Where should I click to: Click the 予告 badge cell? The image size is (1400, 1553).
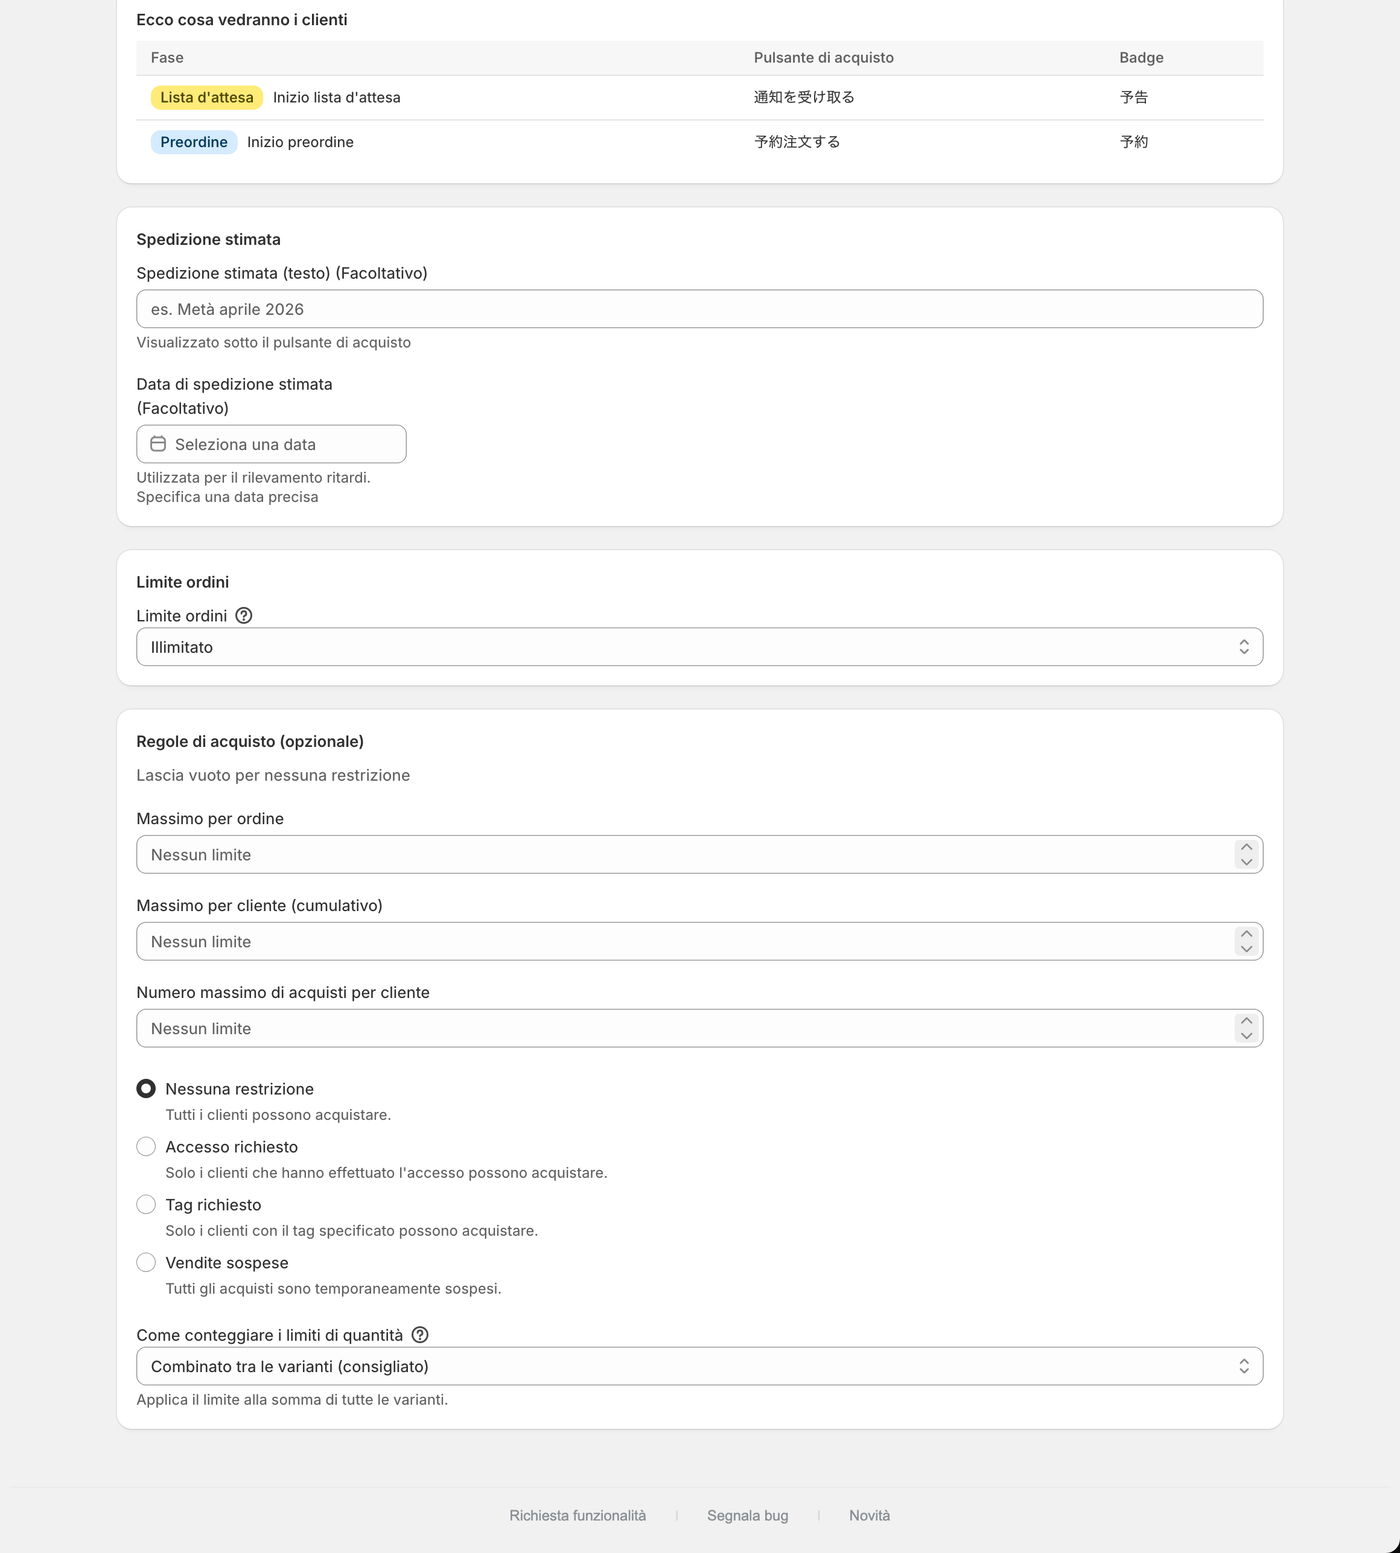[1134, 98]
